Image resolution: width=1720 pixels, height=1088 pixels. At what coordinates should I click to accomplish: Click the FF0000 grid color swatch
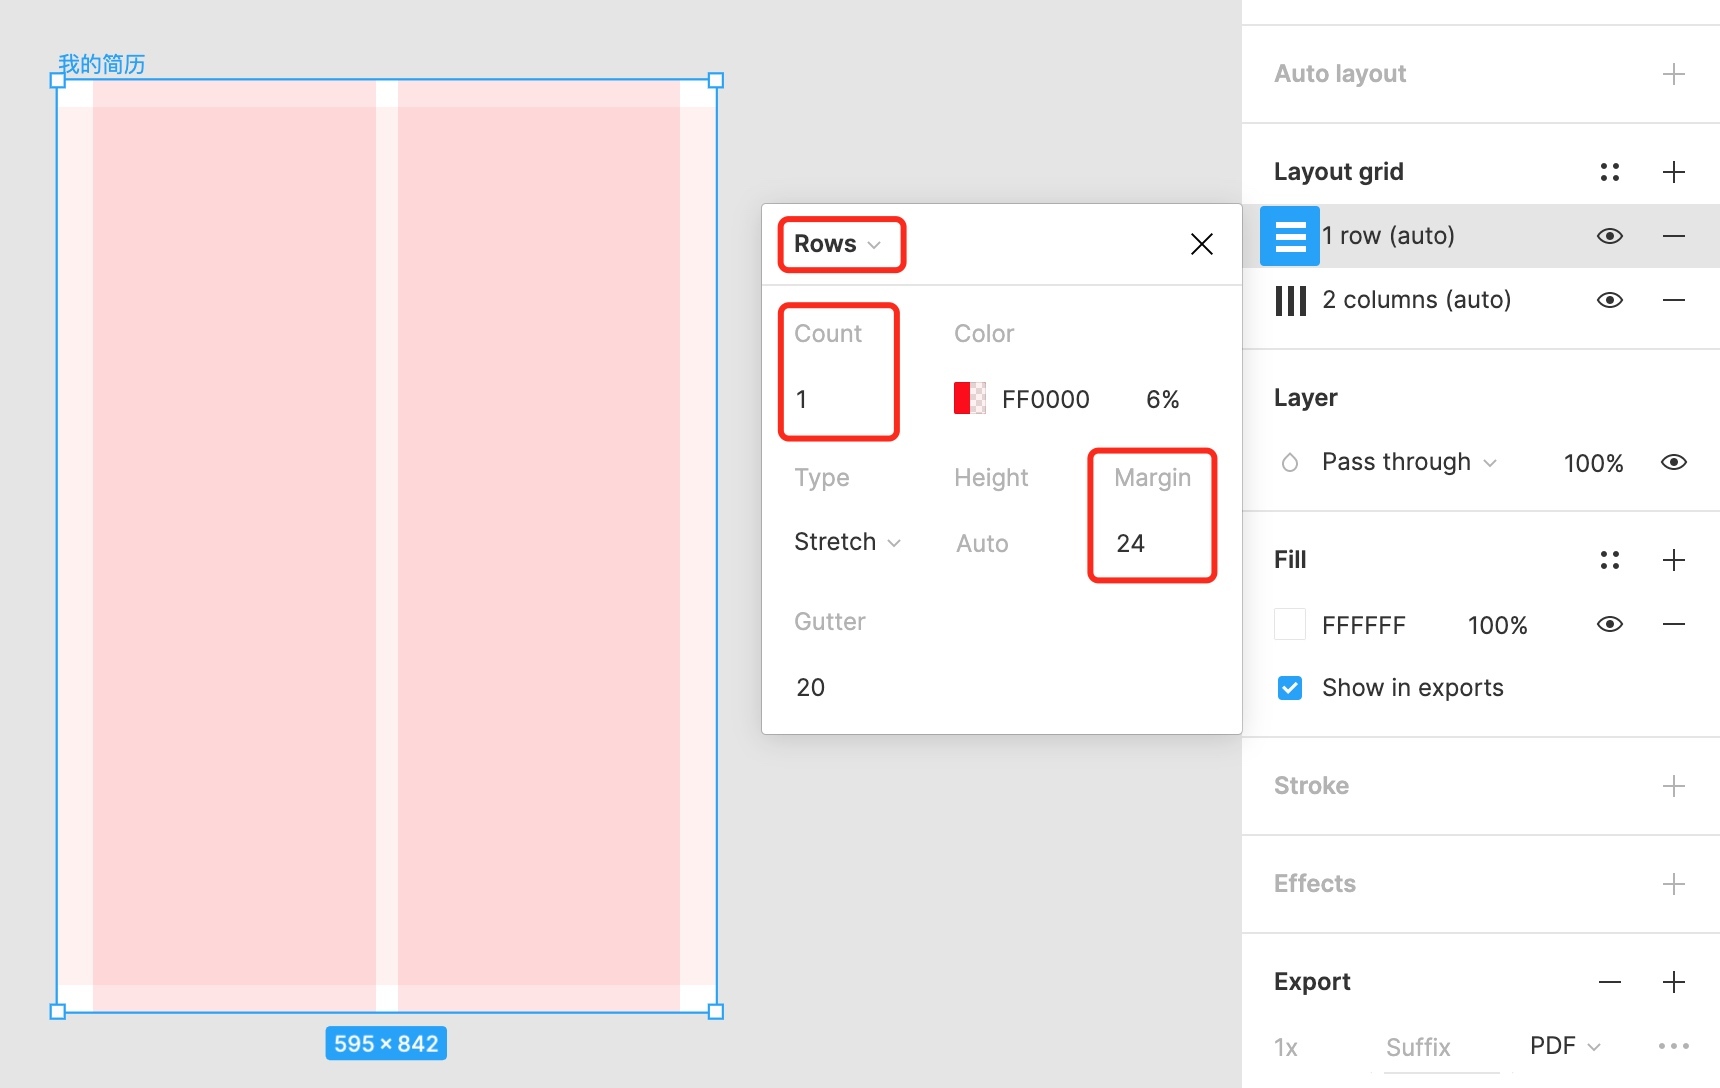pos(969,399)
